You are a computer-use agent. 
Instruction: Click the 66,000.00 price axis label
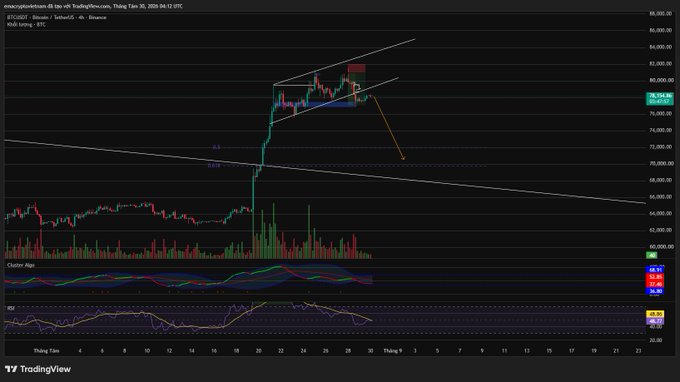pos(661,197)
